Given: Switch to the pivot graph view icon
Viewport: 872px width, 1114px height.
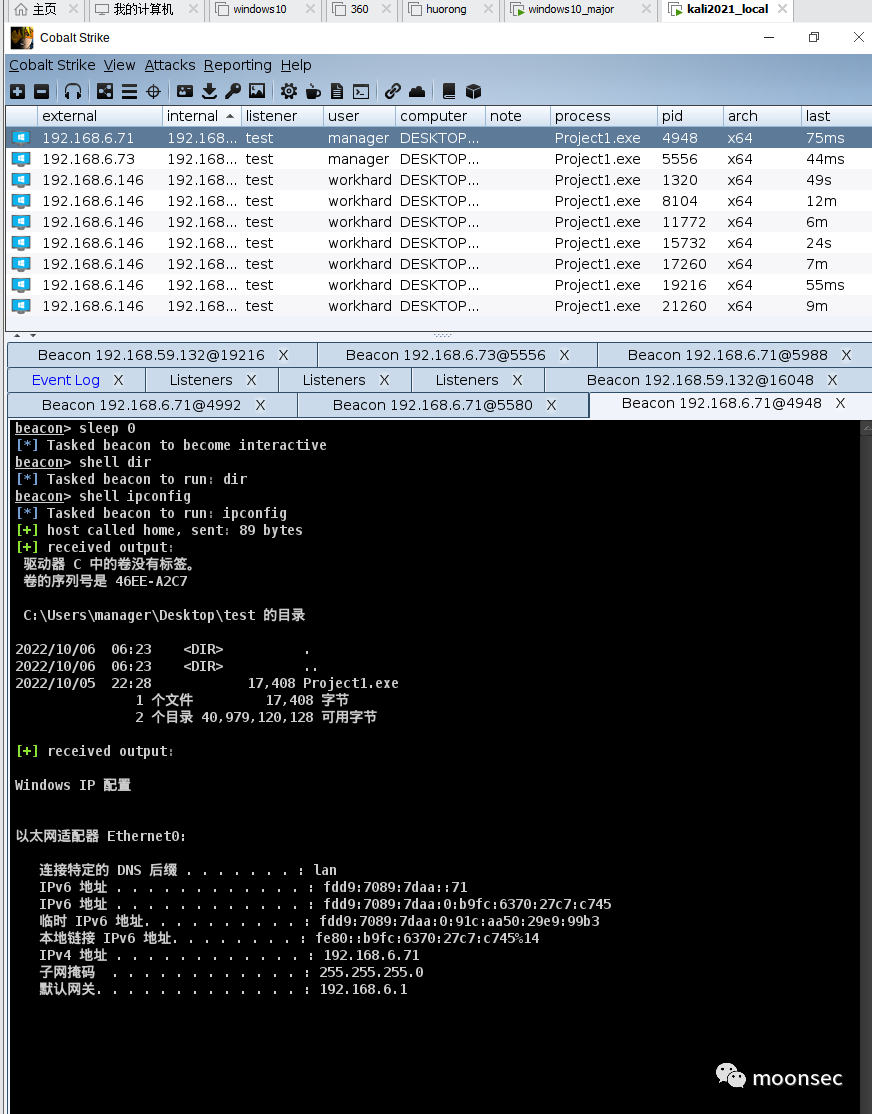Looking at the screenshot, I should pos(104,91).
